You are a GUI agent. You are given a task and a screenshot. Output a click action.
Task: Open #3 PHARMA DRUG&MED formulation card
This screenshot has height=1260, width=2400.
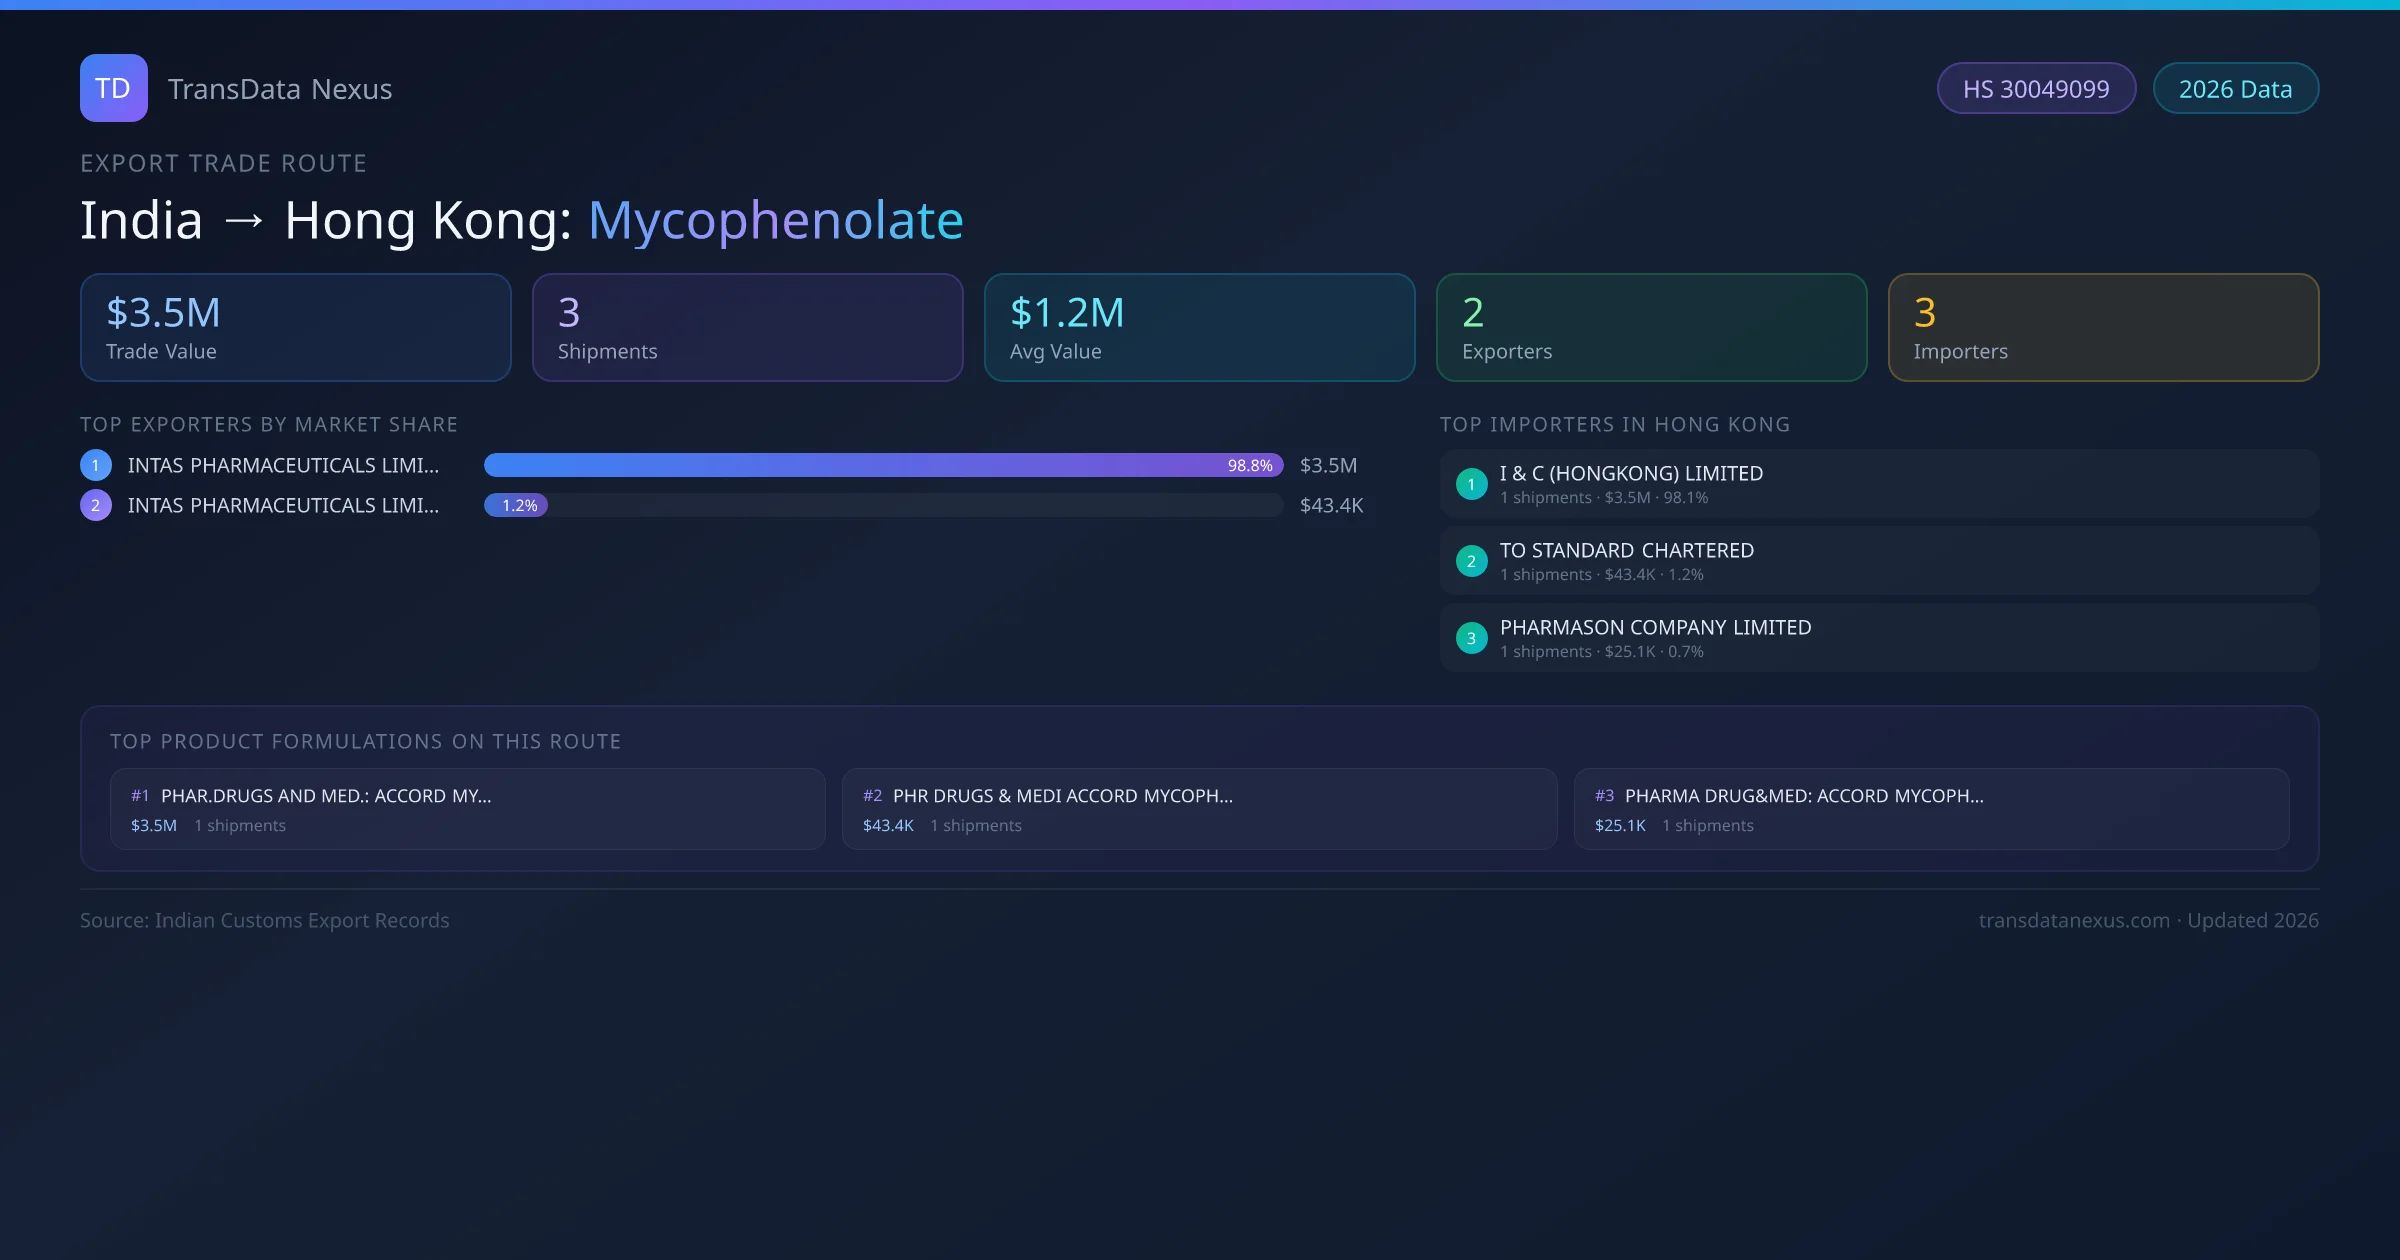(1931, 809)
